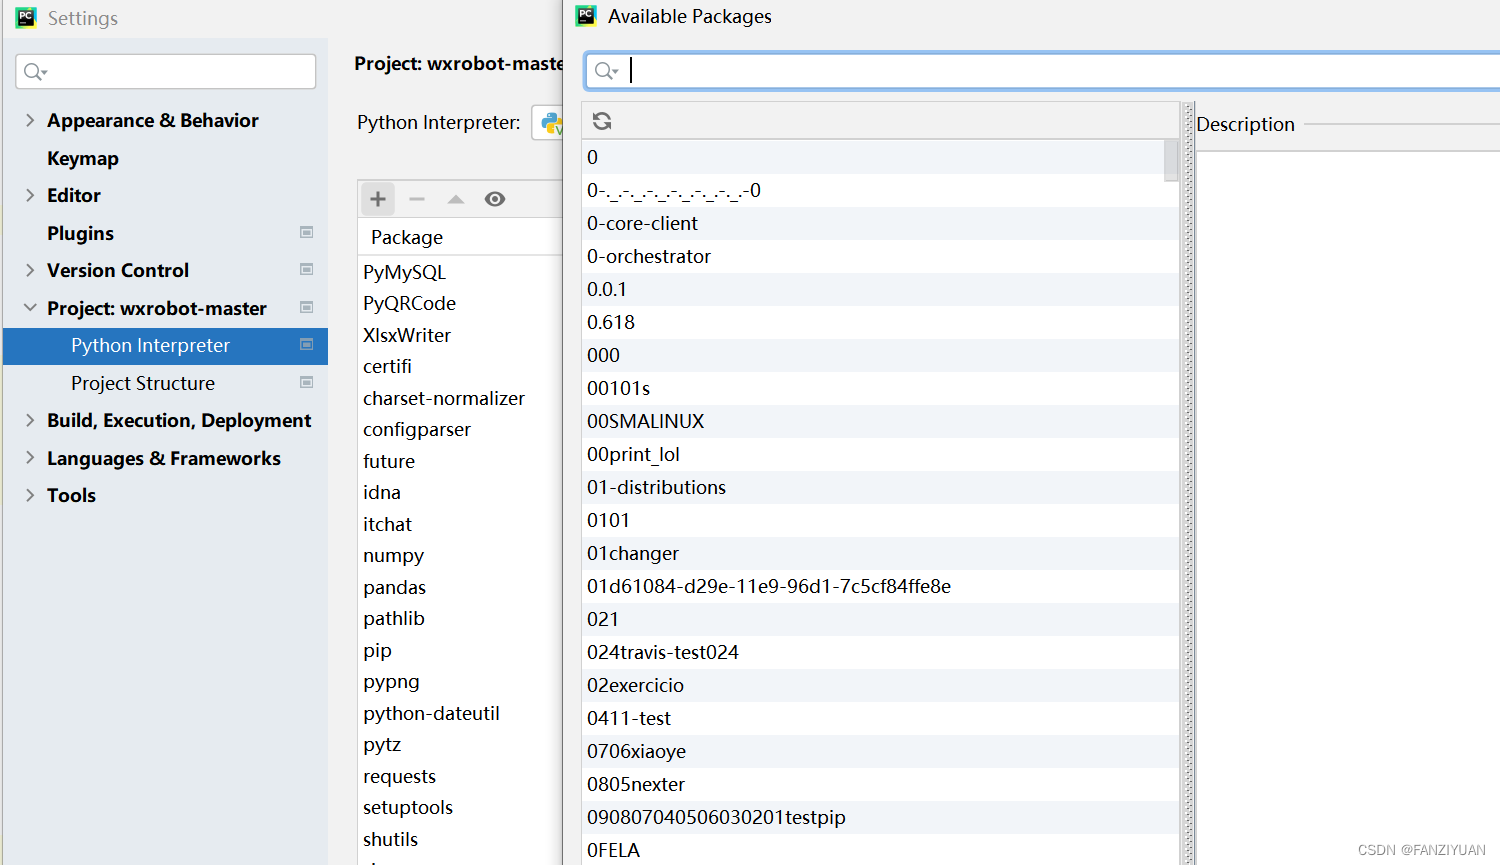Select available package 0.618

(881, 322)
